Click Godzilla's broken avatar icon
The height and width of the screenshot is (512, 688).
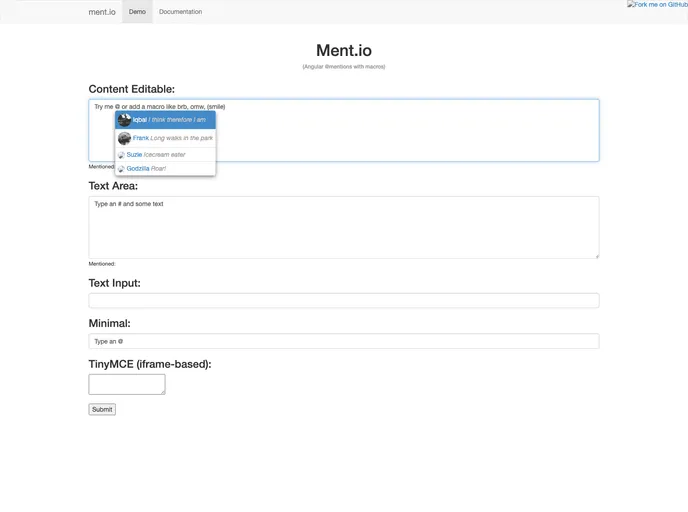click(122, 169)
